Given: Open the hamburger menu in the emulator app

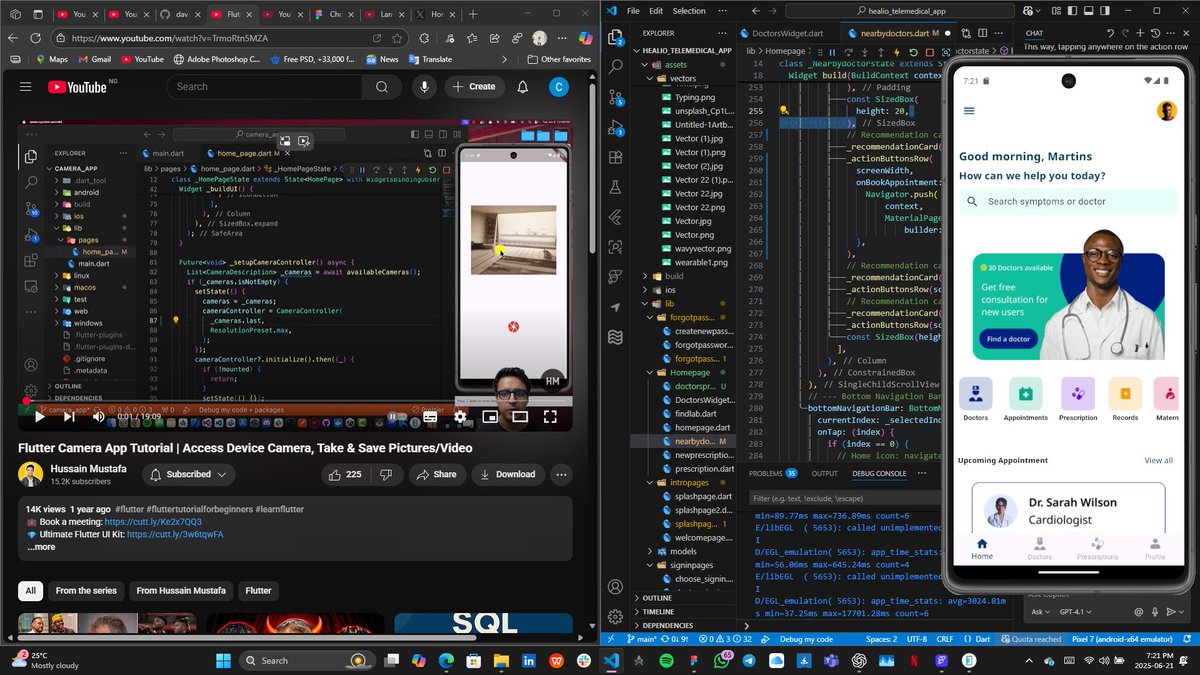Looking at the screenshot, I should [968, 111].
